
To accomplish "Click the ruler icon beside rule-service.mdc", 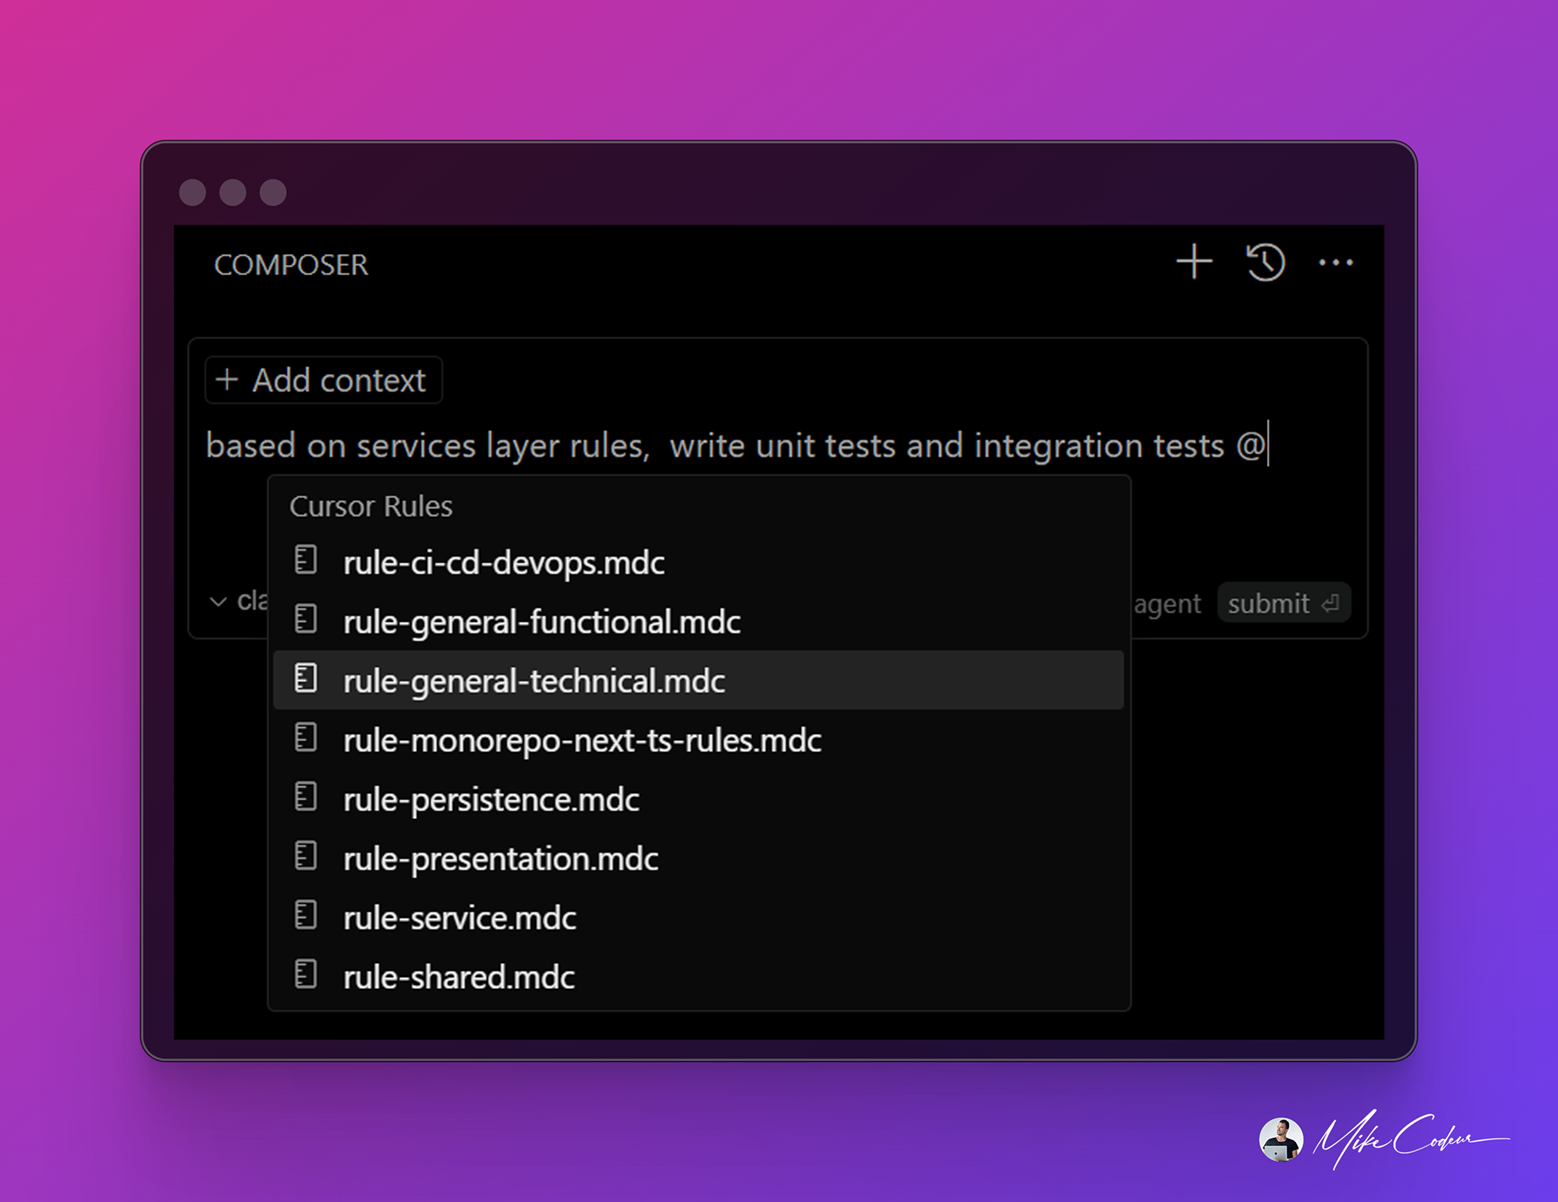I will coord(306,915).
